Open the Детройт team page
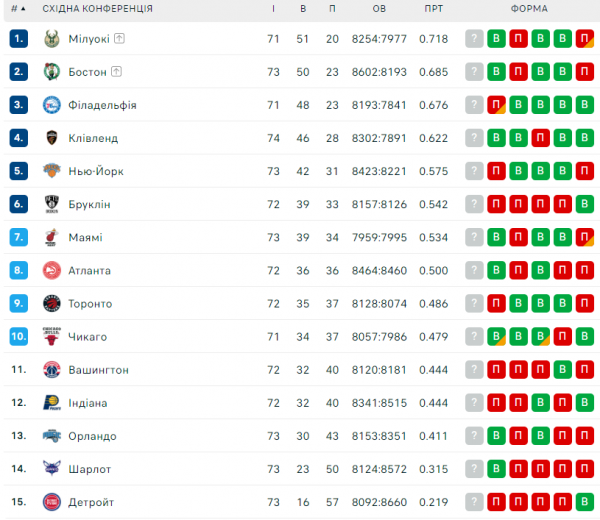 pos(91,502)
